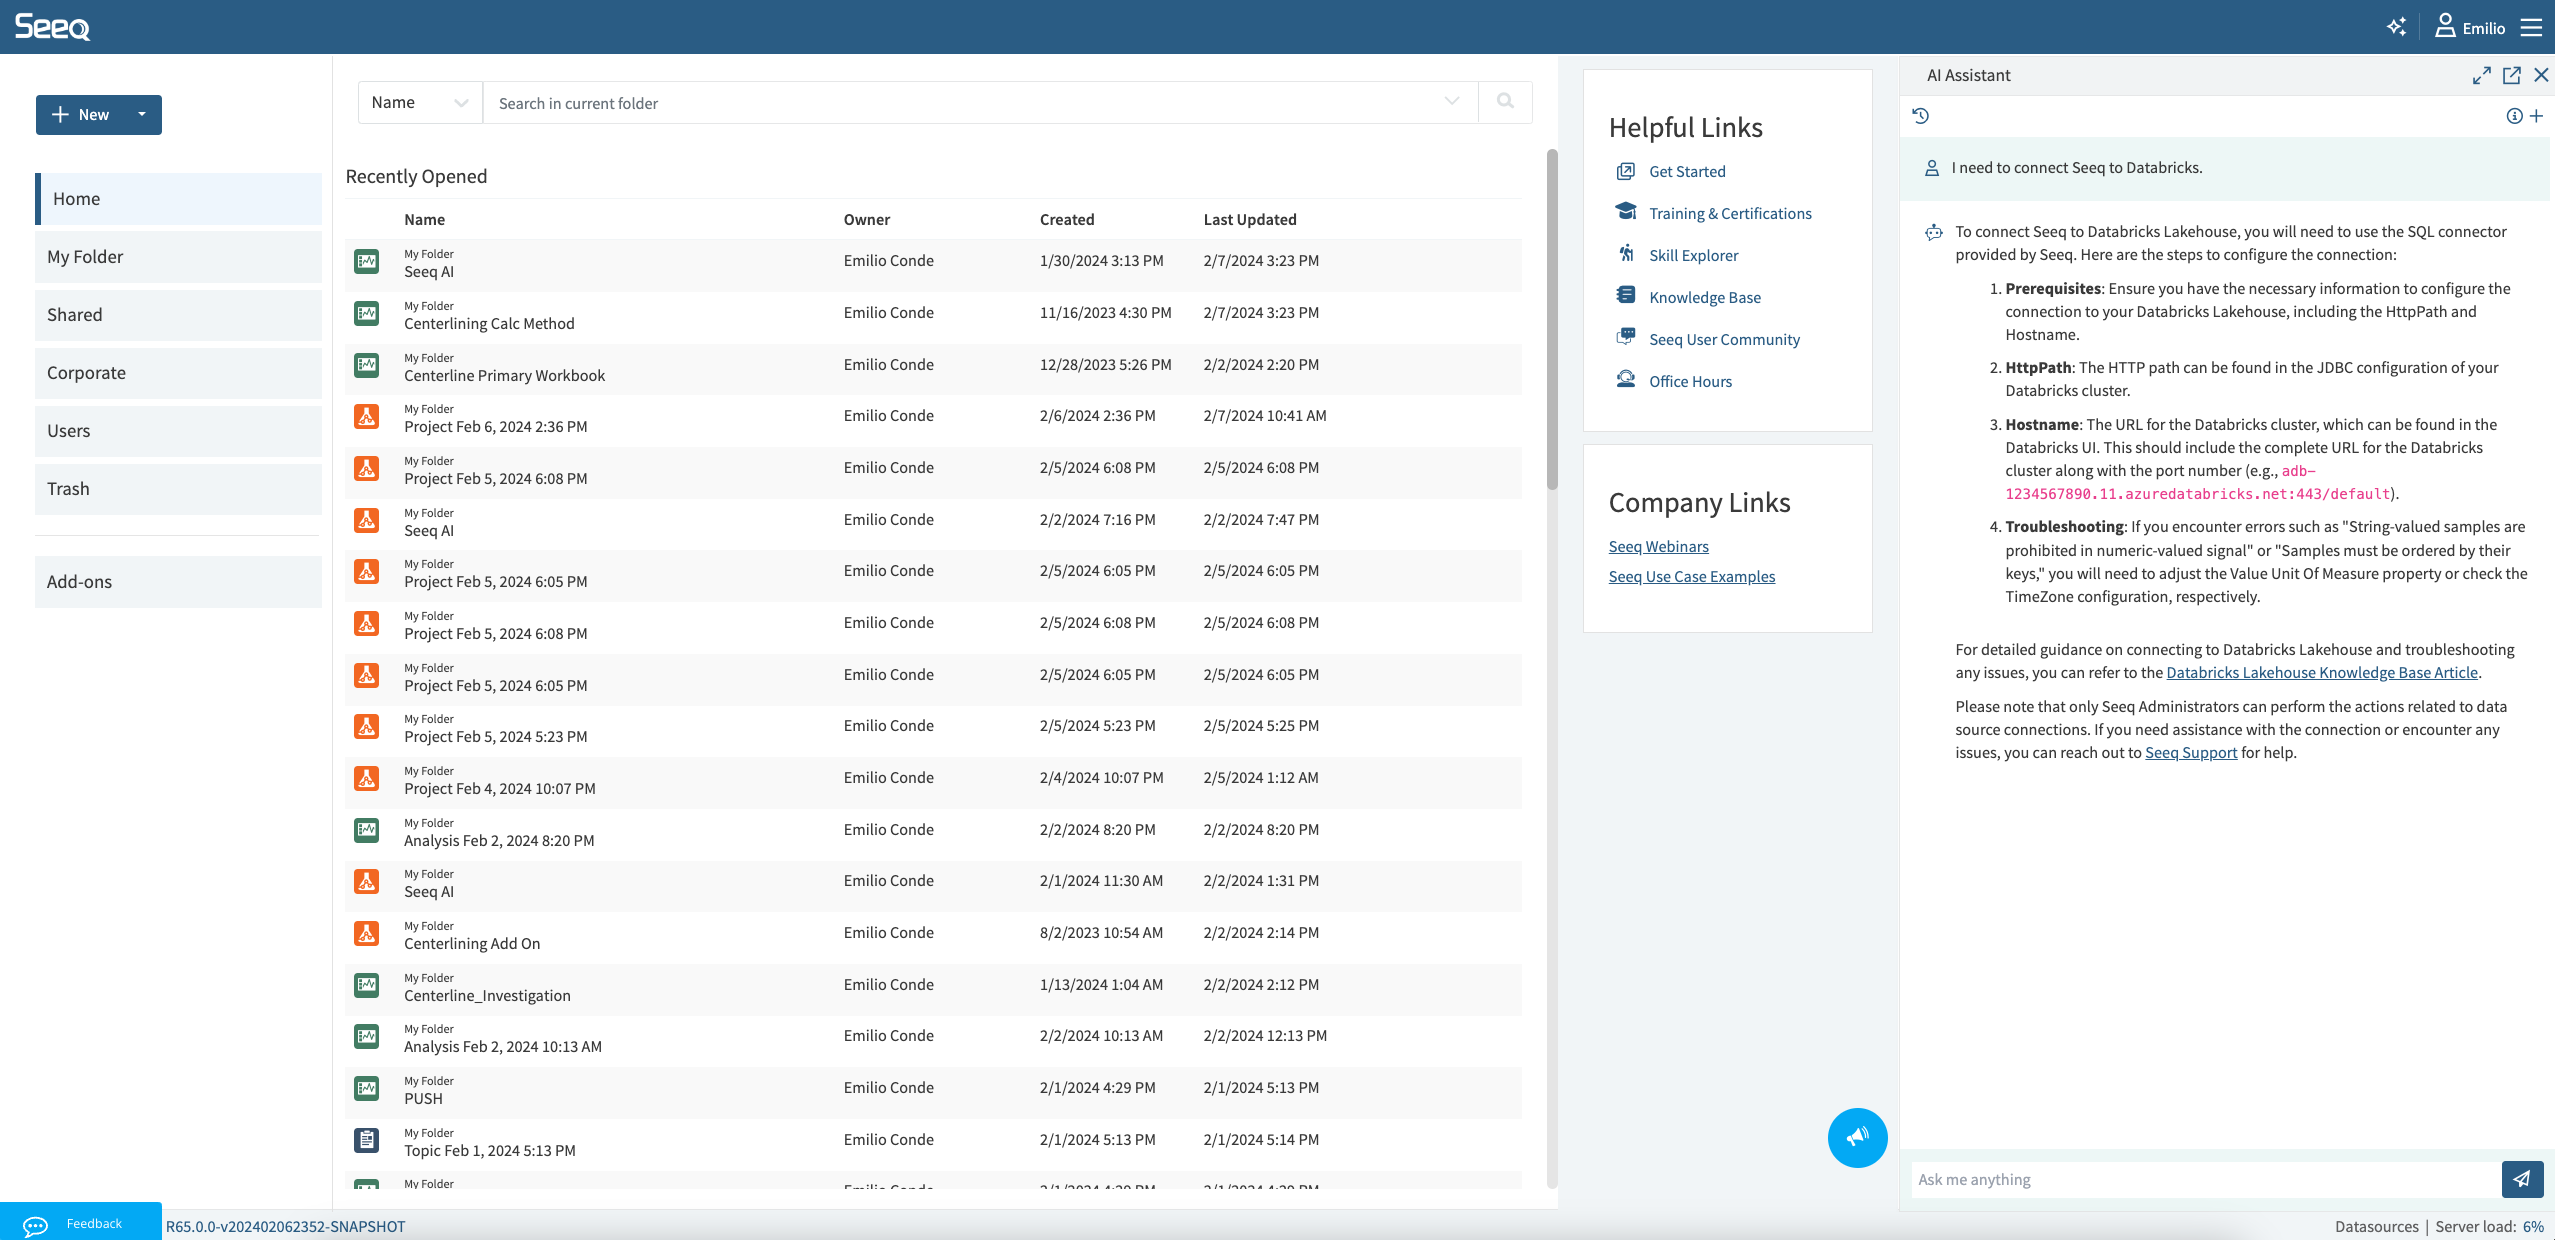Toggle the AI Assistant close button

pos(2539,73)
